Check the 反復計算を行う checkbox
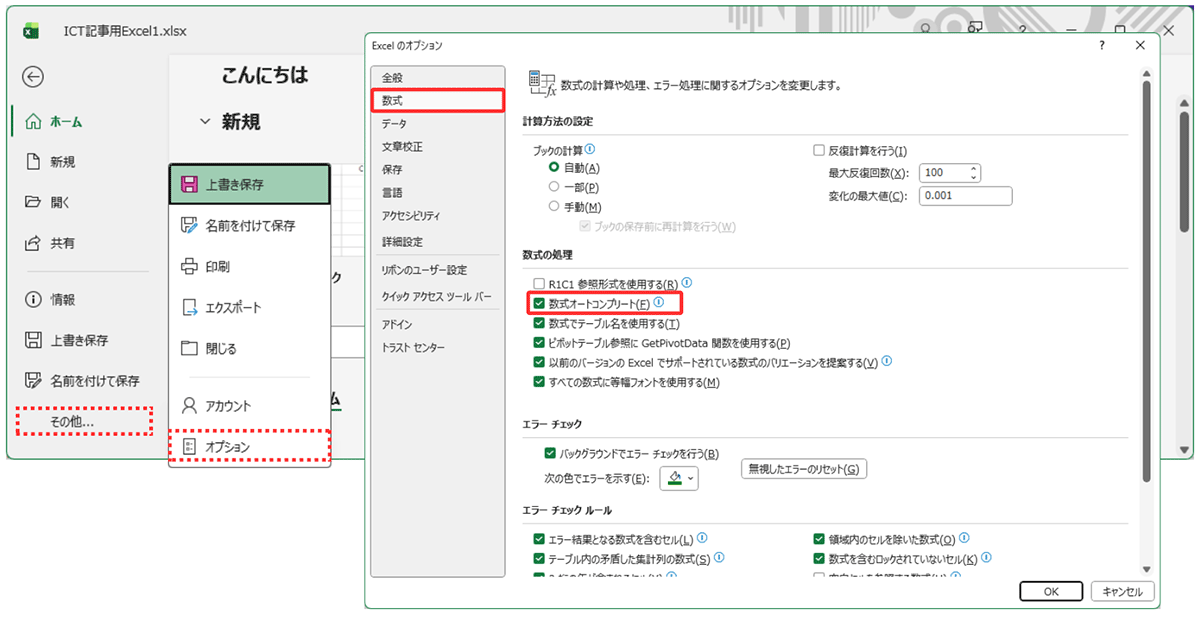 (820, 151)
